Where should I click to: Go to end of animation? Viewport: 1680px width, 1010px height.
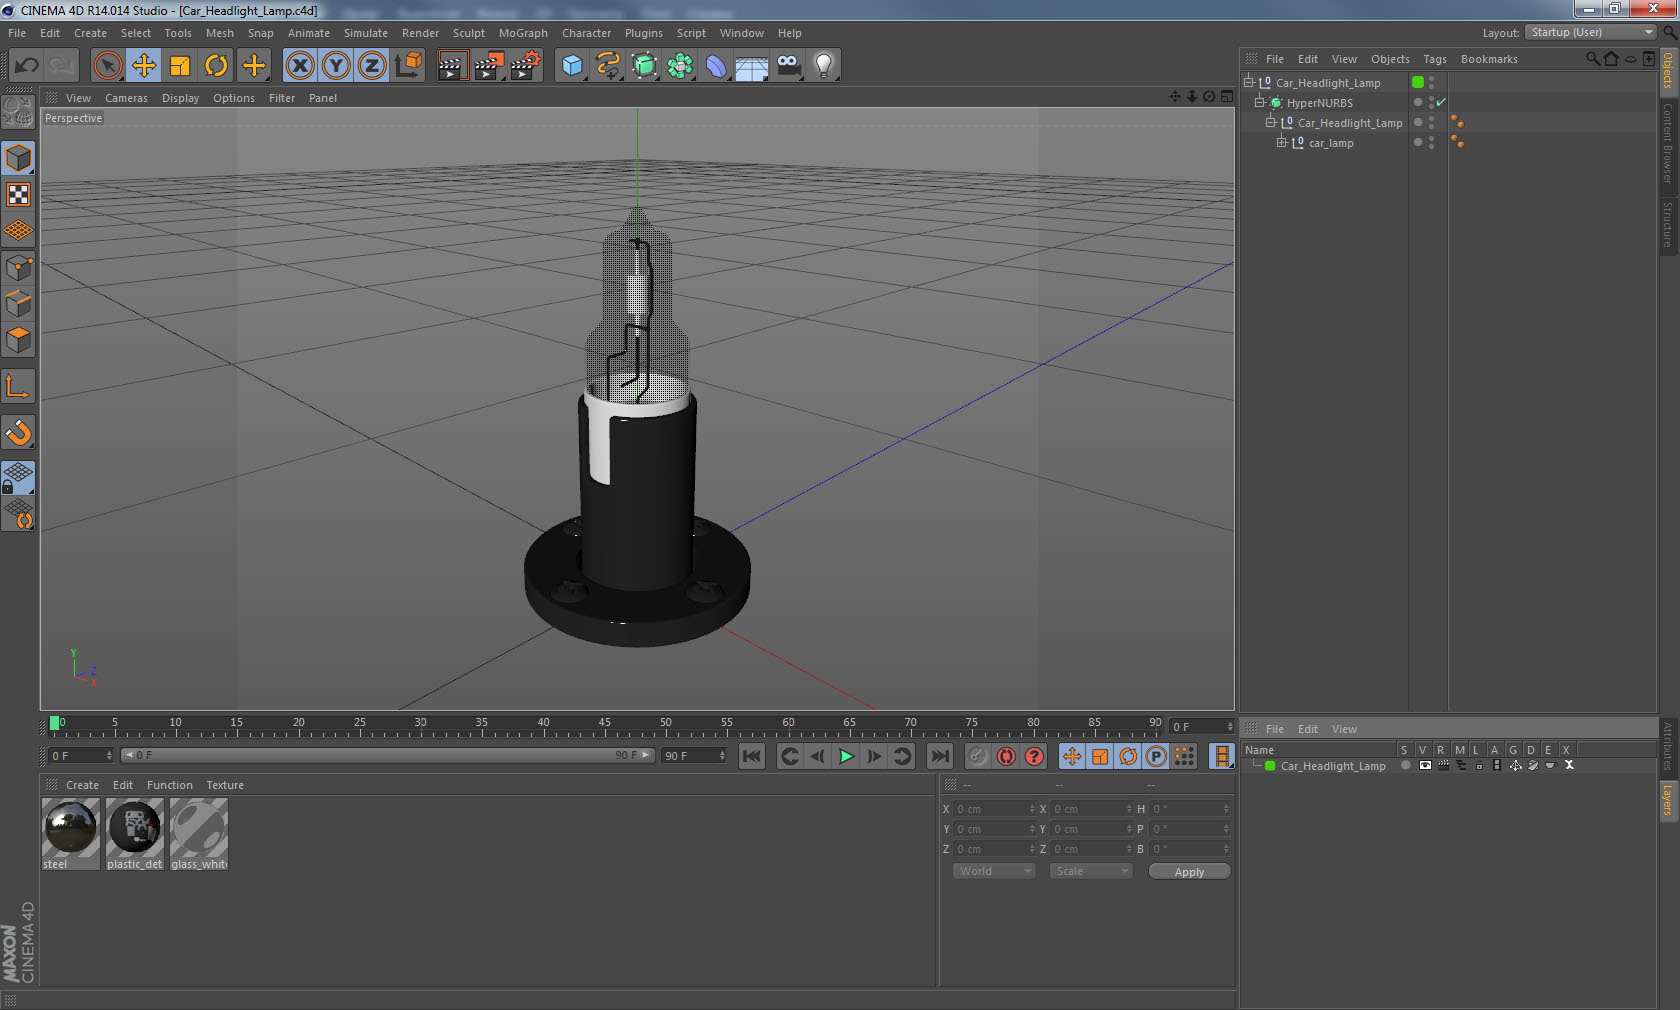coord(939,756)
